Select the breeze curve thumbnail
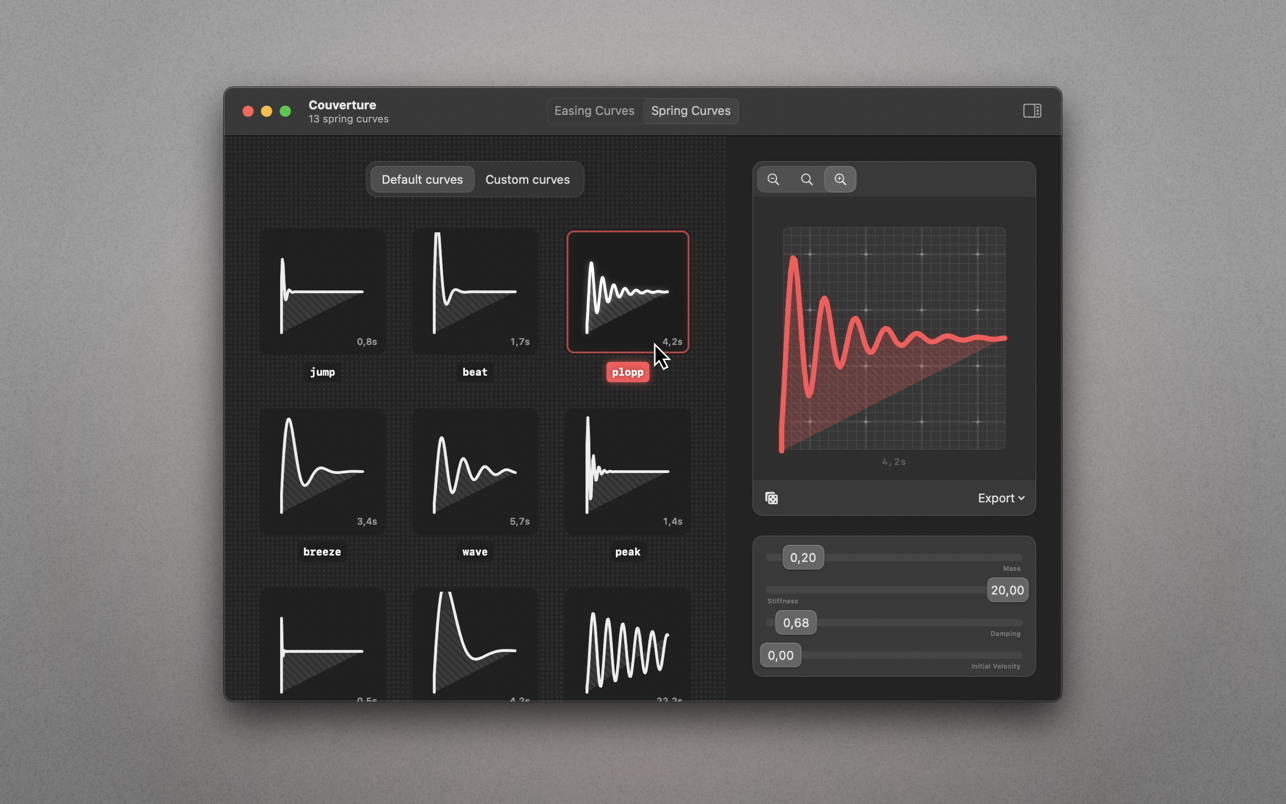Screen dimensions: 1286x804 (x=322, y=471)
